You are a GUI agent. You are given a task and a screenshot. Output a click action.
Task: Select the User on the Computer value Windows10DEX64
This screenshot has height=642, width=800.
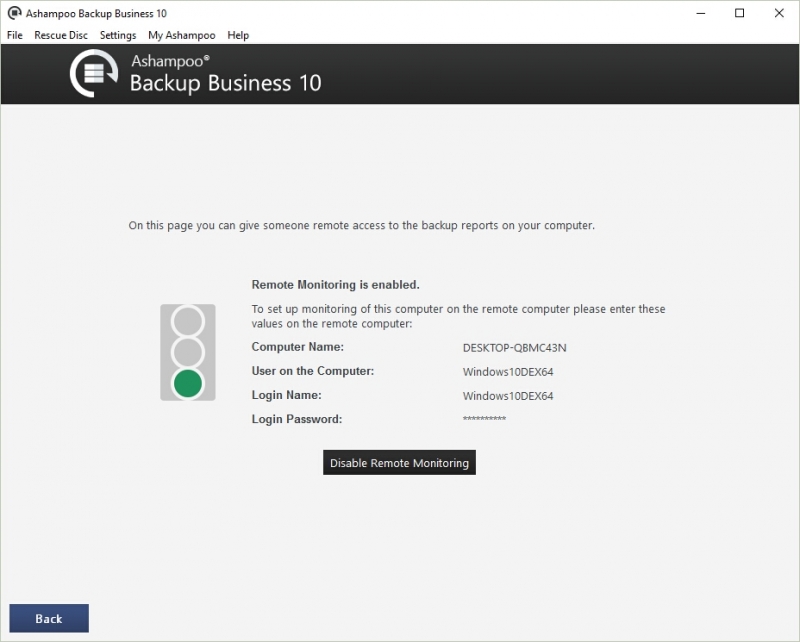(508, 372)
